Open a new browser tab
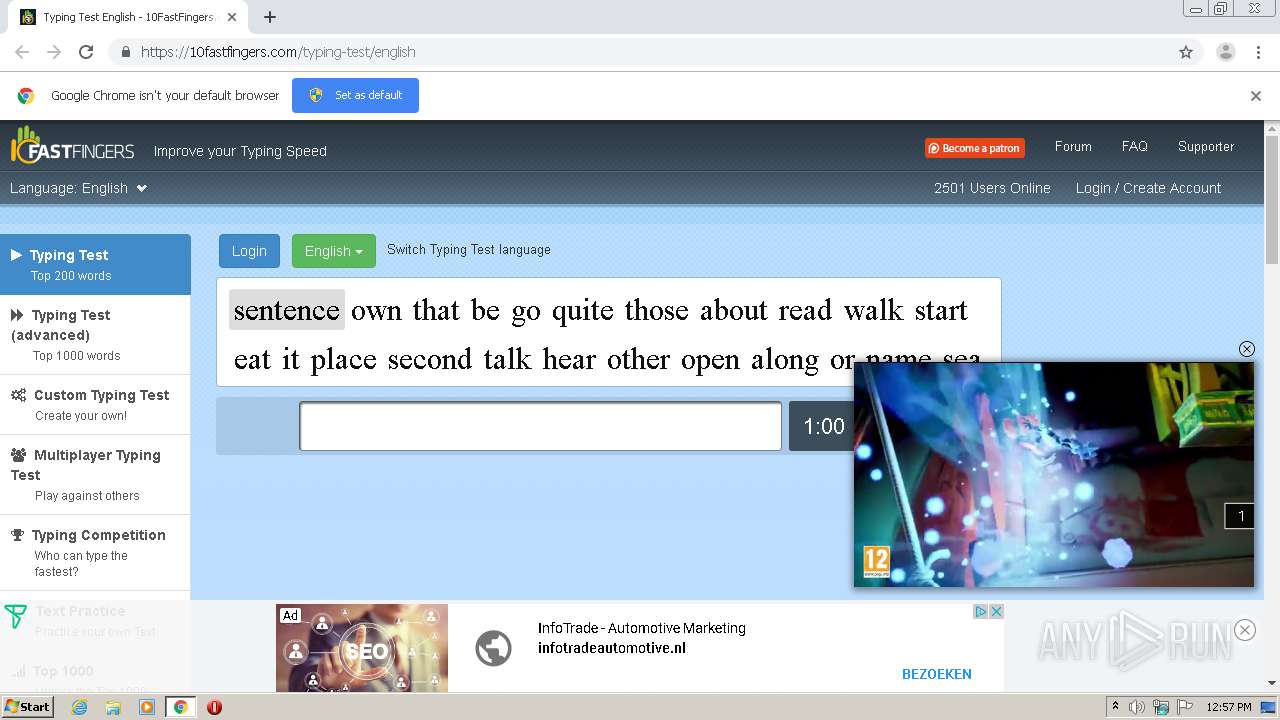 (270, 17)
